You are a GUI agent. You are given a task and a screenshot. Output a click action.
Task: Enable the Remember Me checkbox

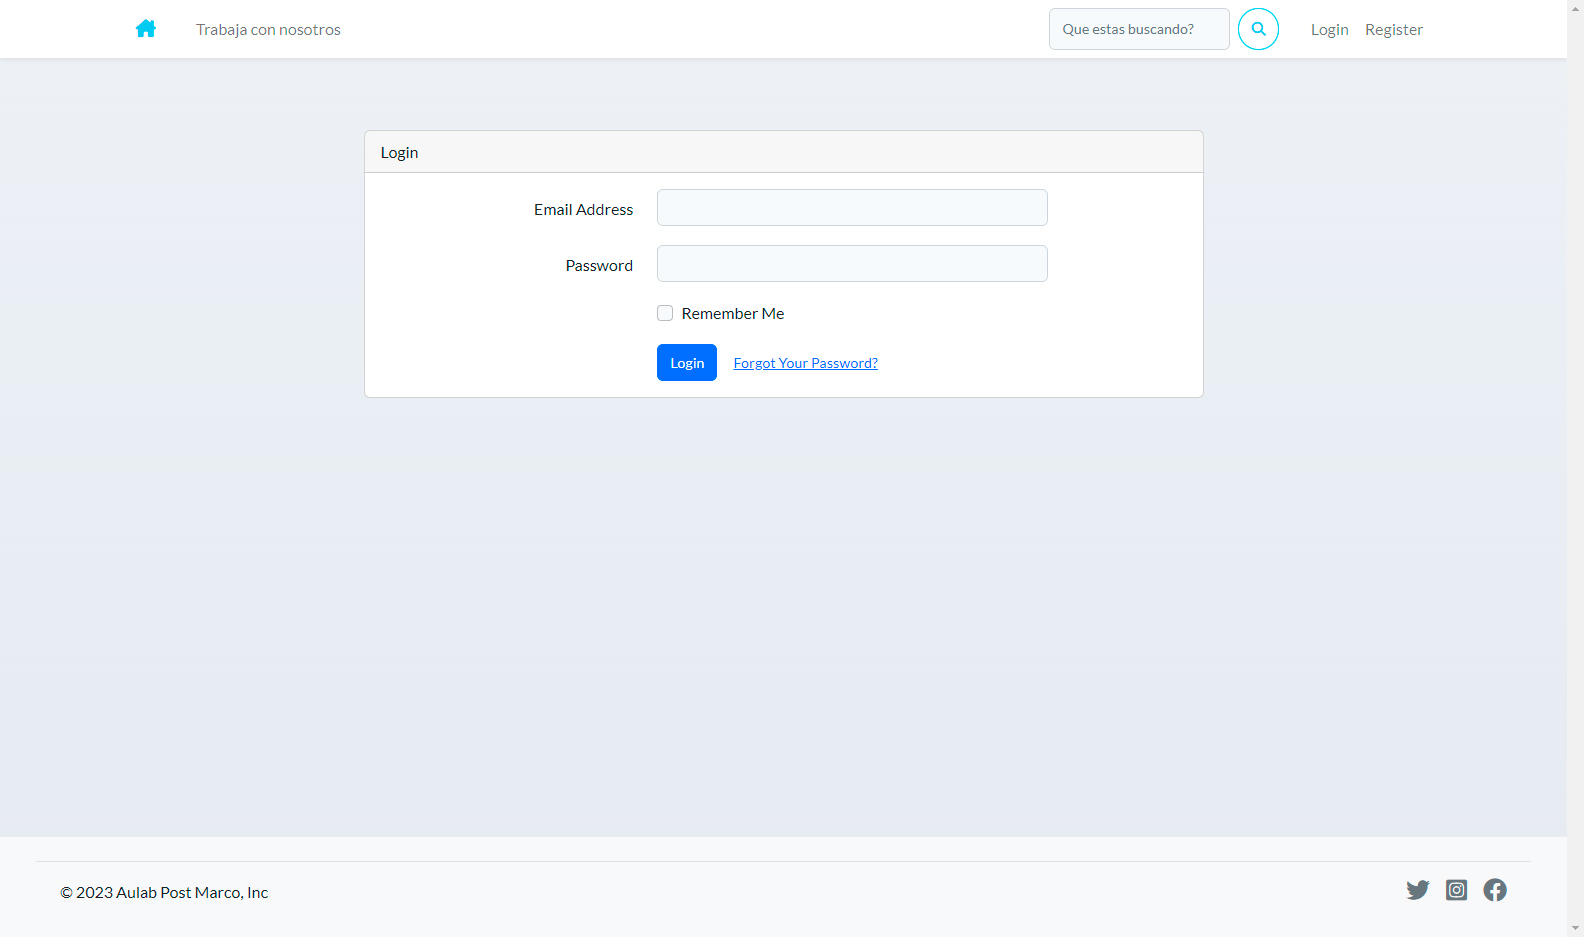pyautogui.click(x=665, y=313)
